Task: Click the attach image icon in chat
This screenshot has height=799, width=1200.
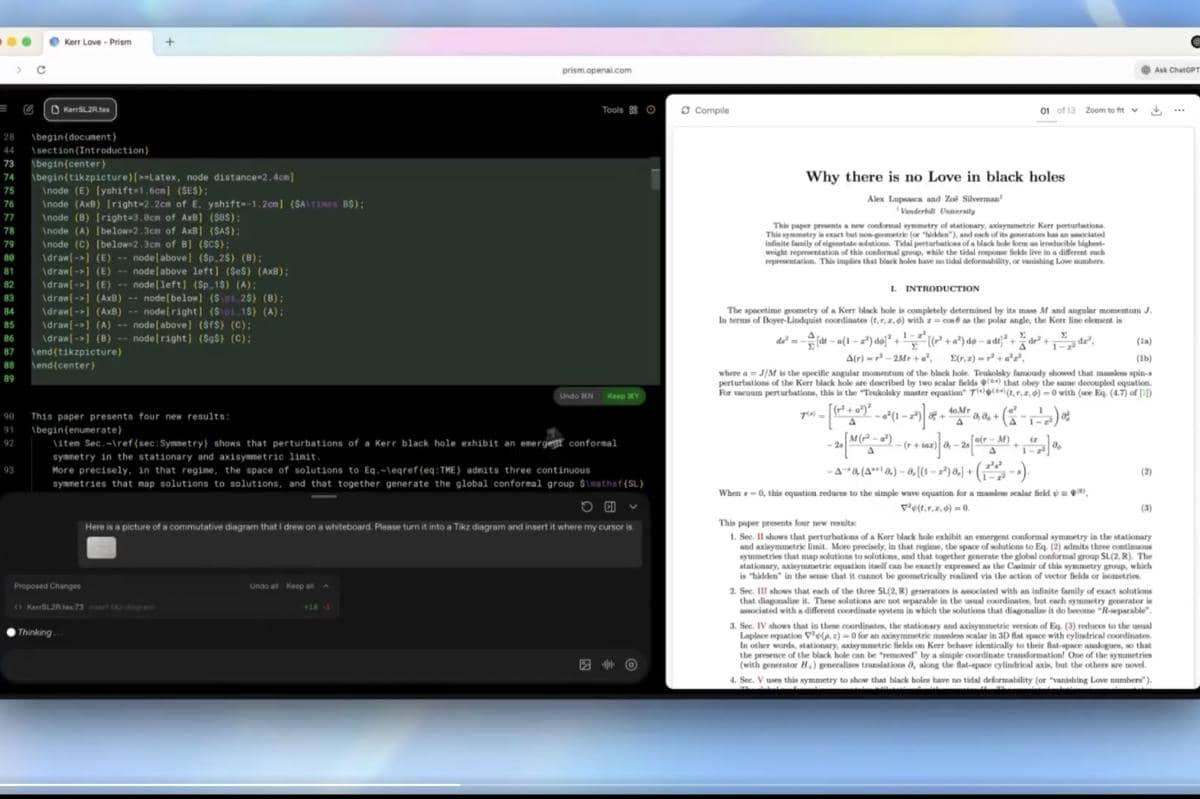Action: (x=585, y=664)
